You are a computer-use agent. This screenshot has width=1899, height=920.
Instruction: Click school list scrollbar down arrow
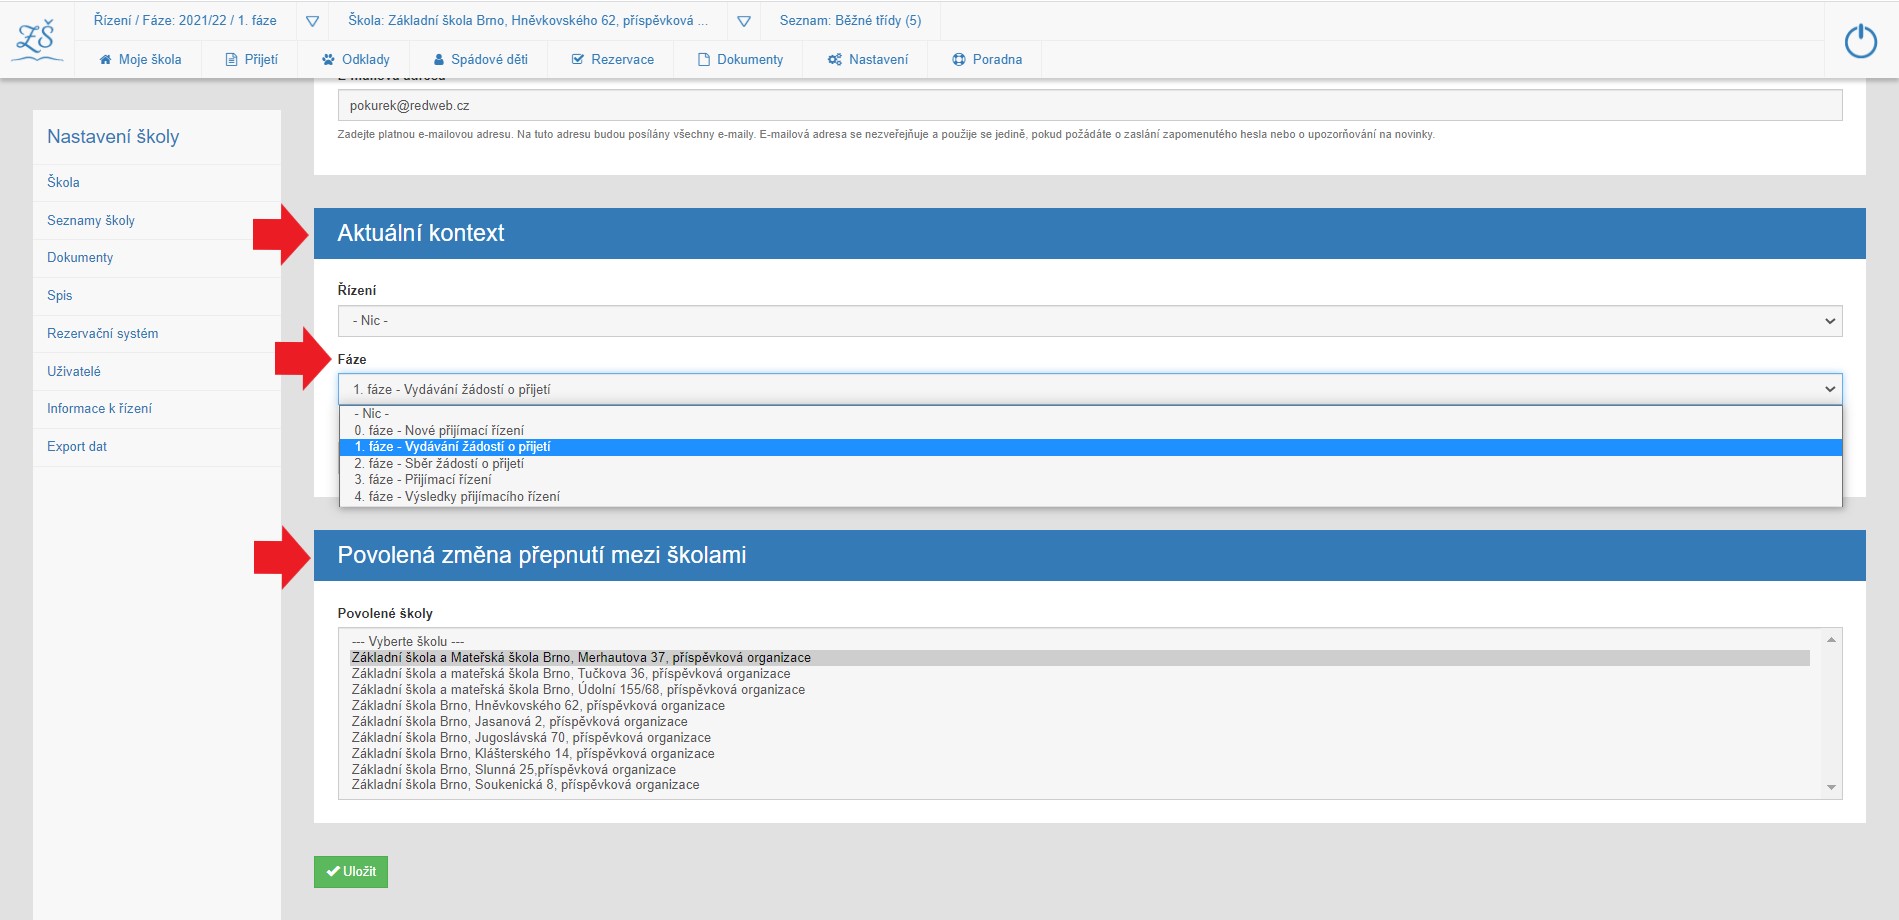tap(1832, 788)
